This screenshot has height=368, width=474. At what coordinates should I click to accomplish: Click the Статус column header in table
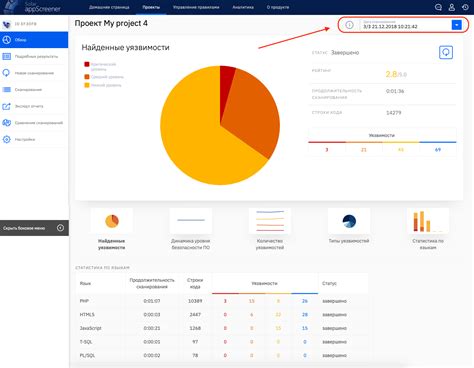pos(329,283)
